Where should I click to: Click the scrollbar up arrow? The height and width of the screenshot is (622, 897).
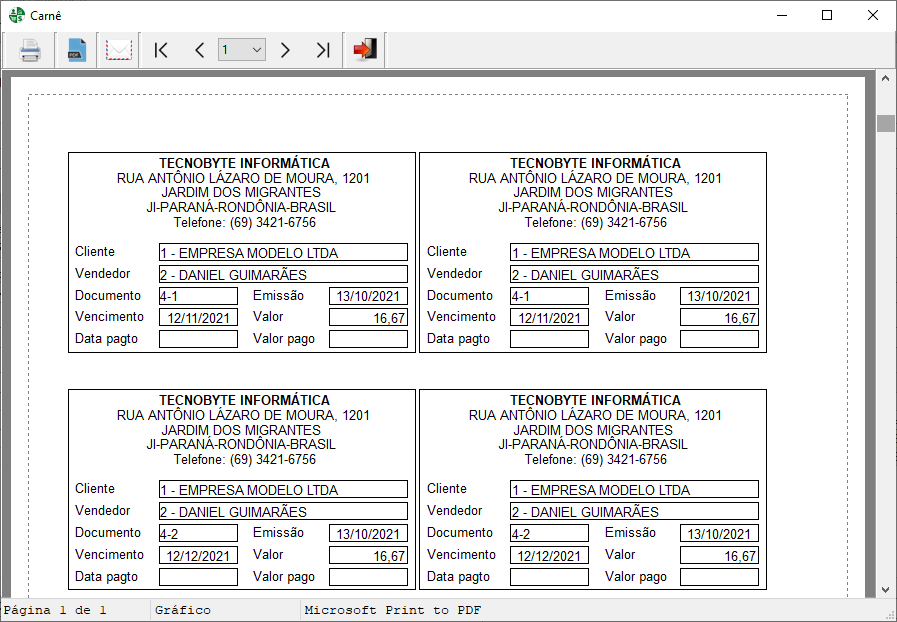coord(885,78)
